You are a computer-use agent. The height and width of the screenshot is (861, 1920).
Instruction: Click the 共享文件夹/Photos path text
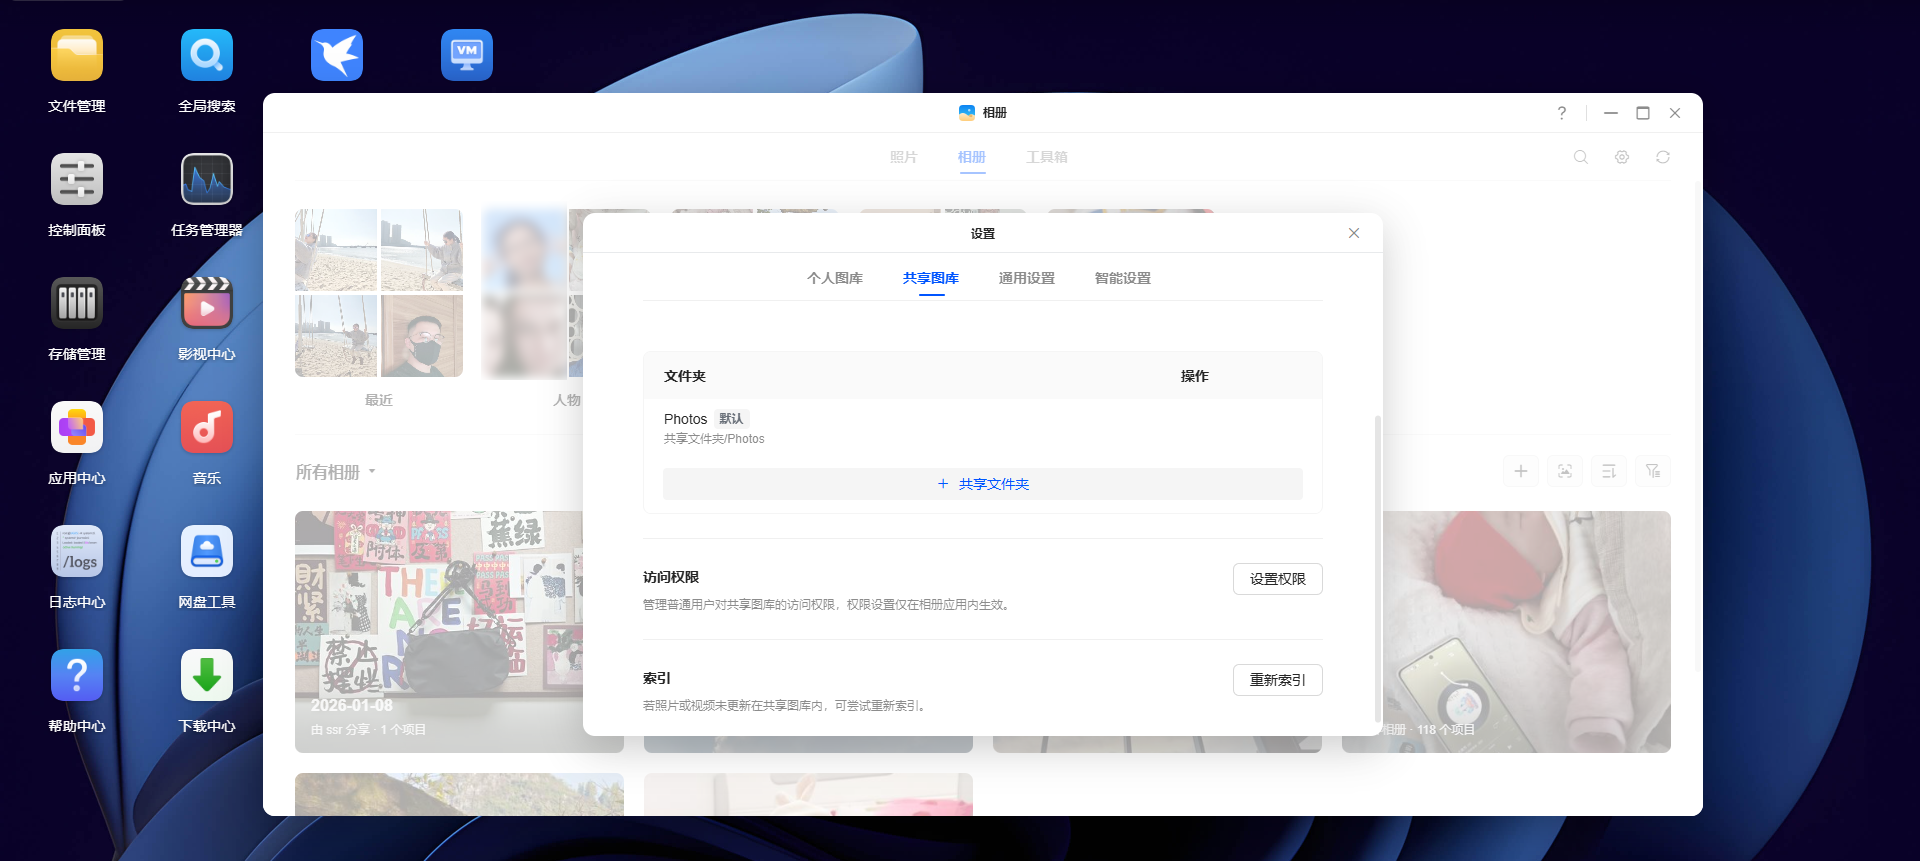714,439
